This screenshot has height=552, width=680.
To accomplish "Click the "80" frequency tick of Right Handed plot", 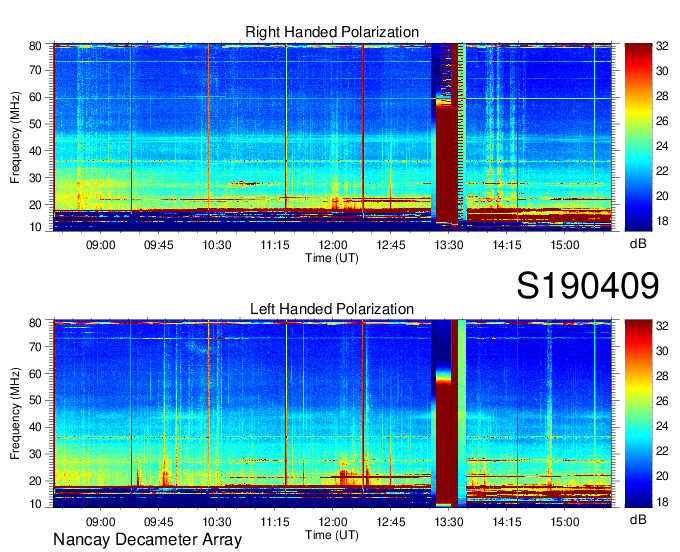I will coord(35,46).
